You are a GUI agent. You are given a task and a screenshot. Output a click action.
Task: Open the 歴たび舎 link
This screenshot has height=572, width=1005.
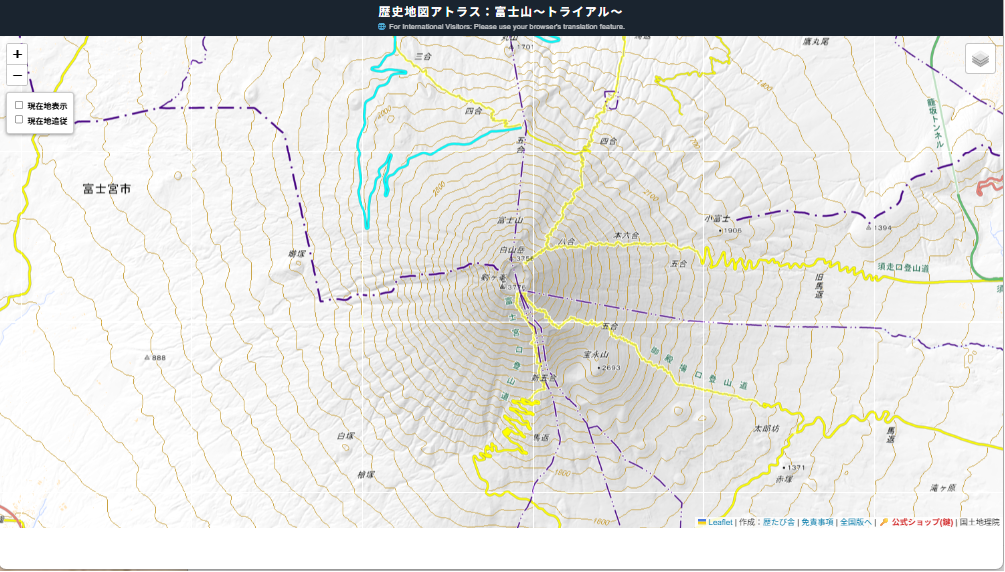click(778, 522)
